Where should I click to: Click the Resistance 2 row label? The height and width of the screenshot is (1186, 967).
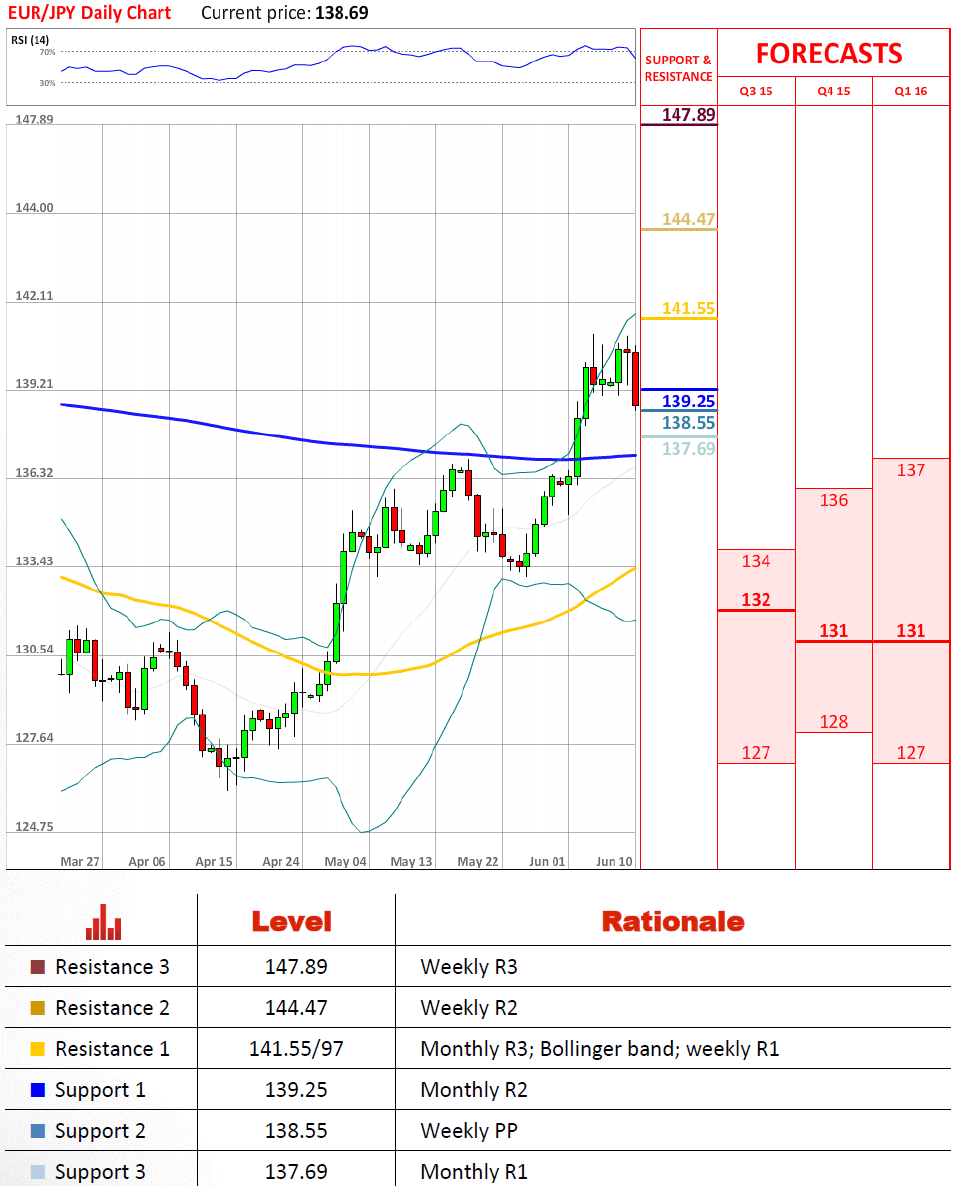click(x=112, y=1007)
